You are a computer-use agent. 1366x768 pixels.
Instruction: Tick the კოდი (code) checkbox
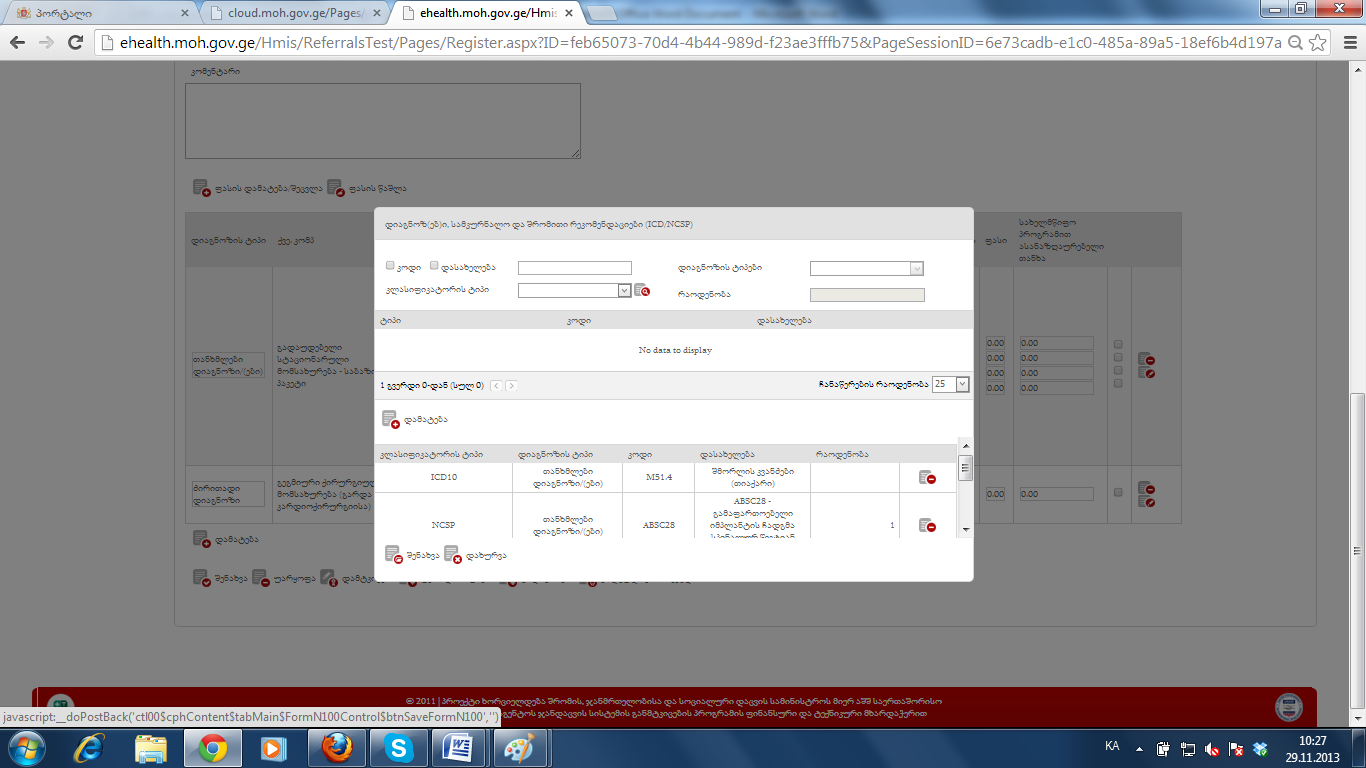[x=391, y=266]
